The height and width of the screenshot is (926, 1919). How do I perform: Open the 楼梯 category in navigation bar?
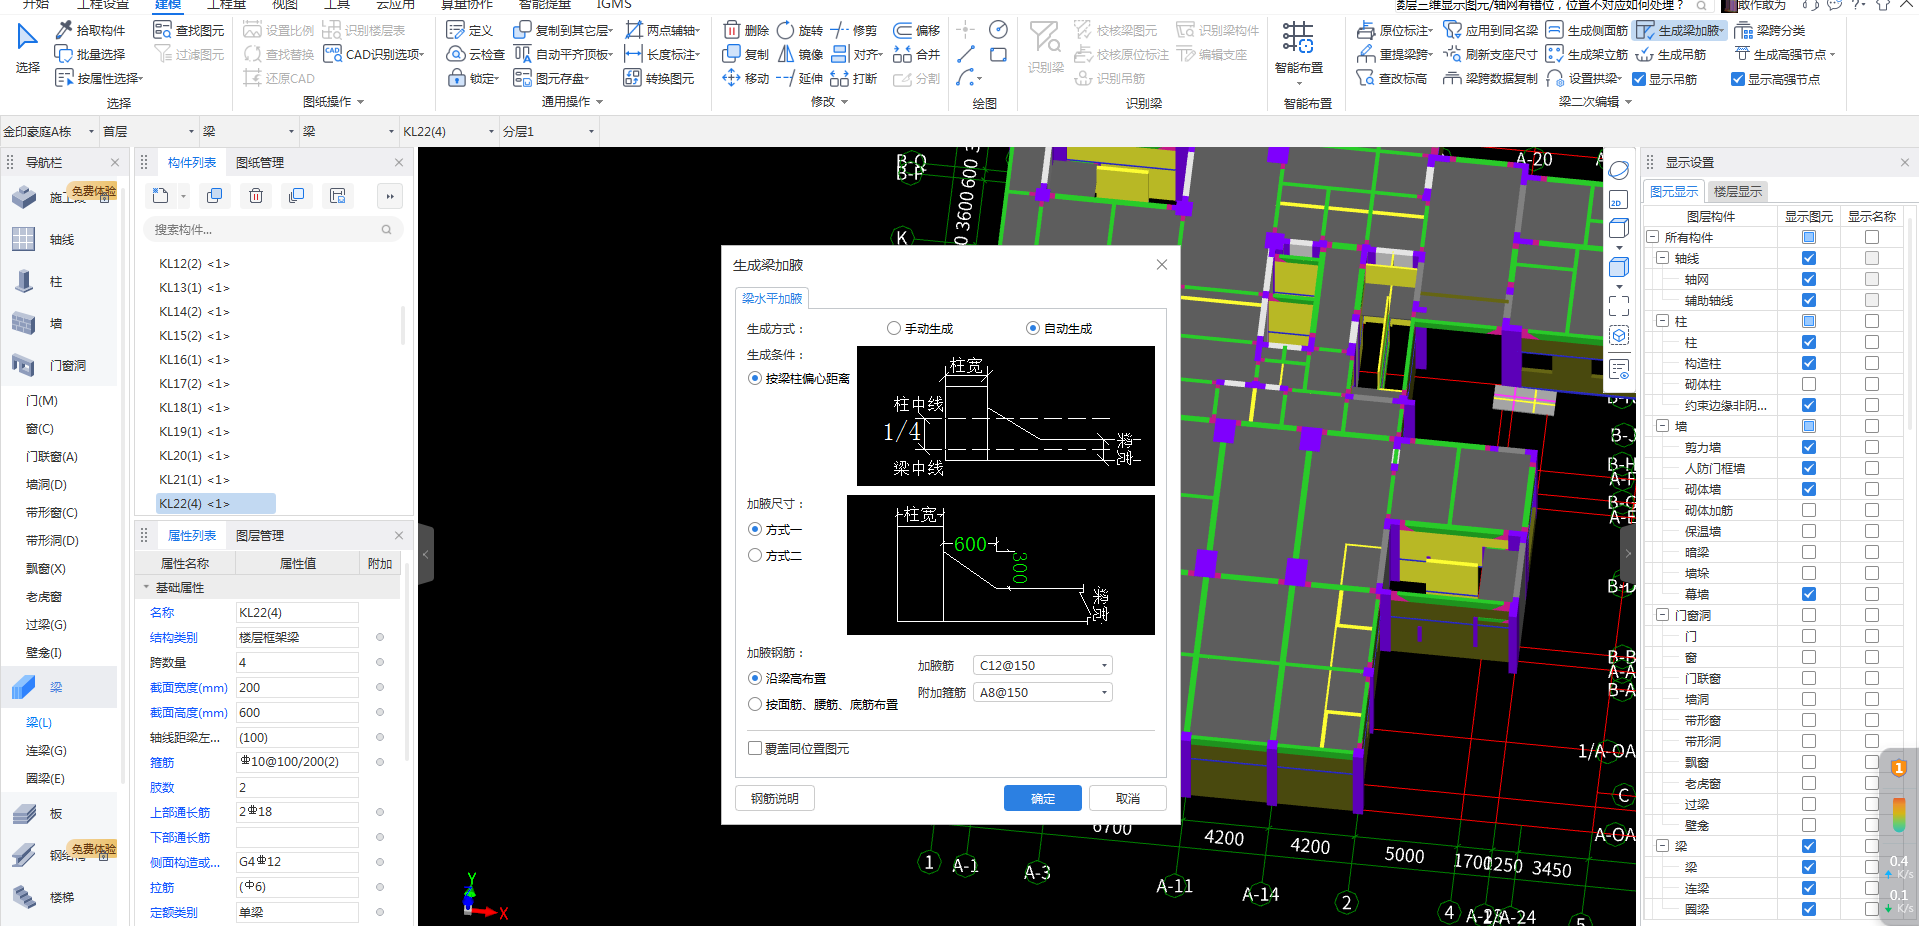60,897
